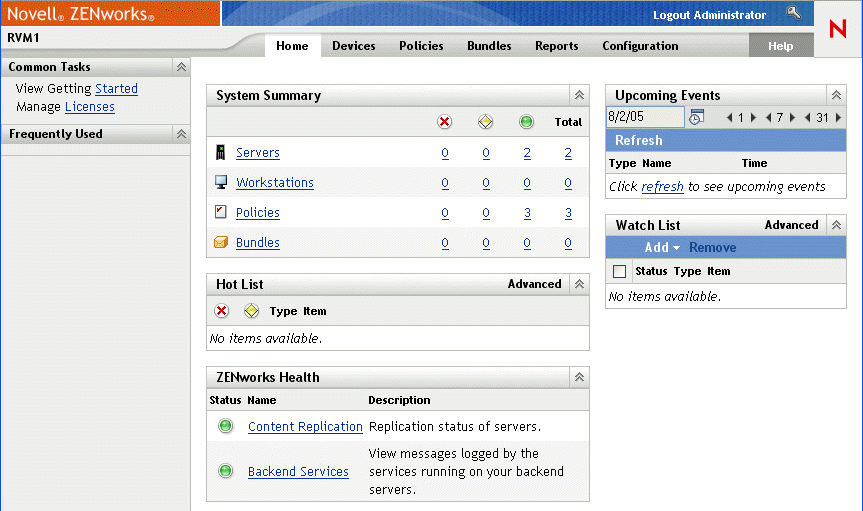Open the Bundles tab
Image resolution: width=863 pixels, height=511 pixels.
(x=489, y=46)
